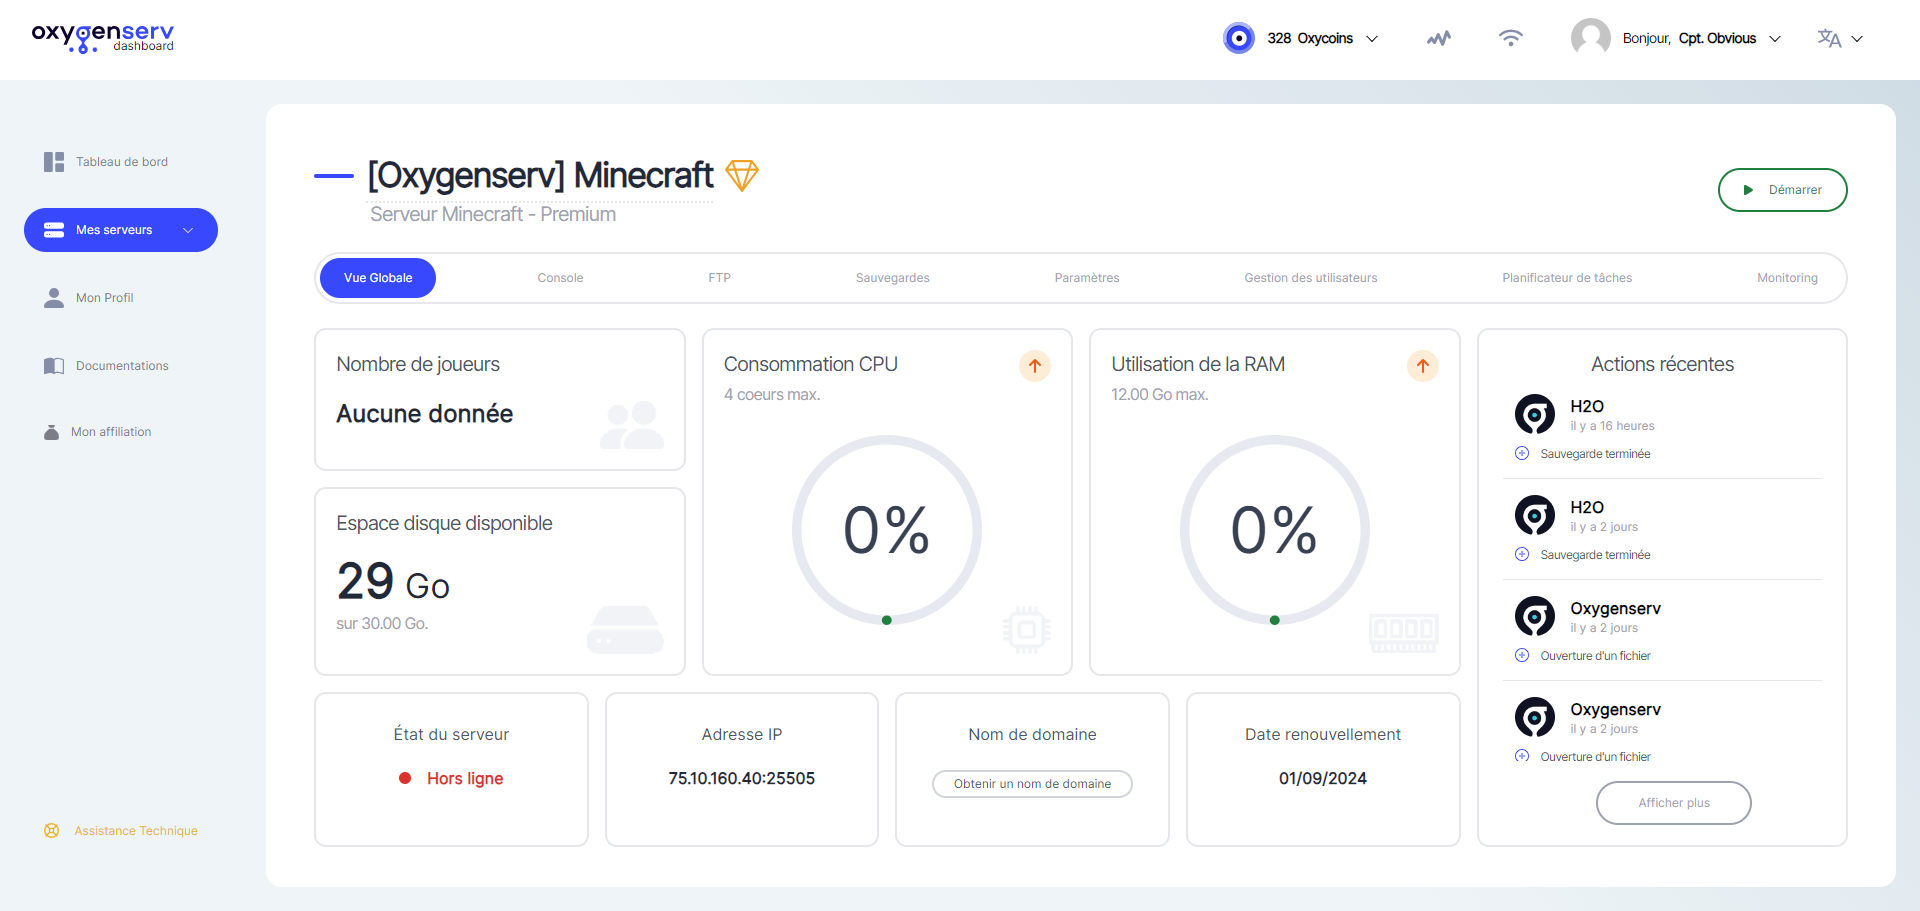This screenshot has width=1920, height=911.
Task: Click the disk drive icon in Espace disque
Action: click(x=625, y=630)
